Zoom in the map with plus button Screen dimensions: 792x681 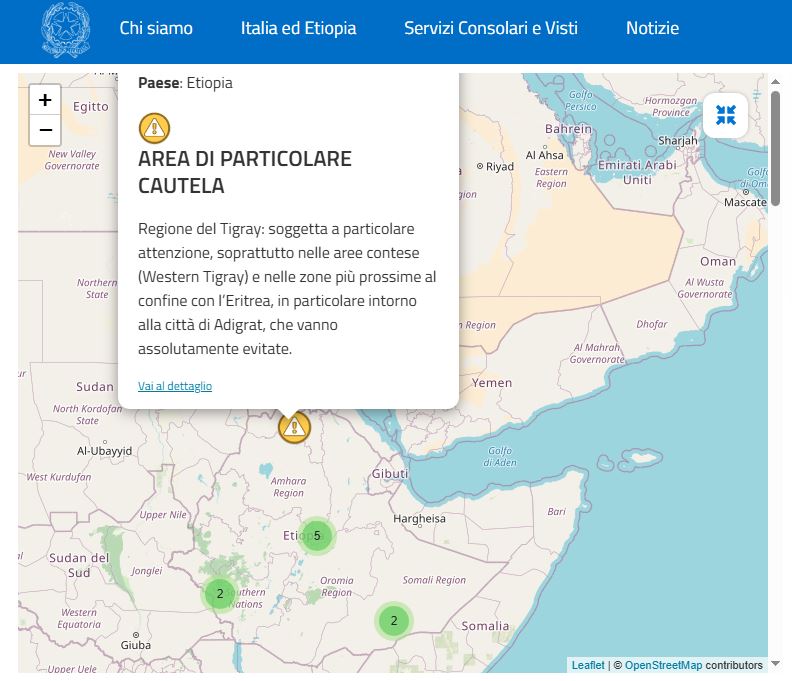pyautogui.click(x=45, y=100)
